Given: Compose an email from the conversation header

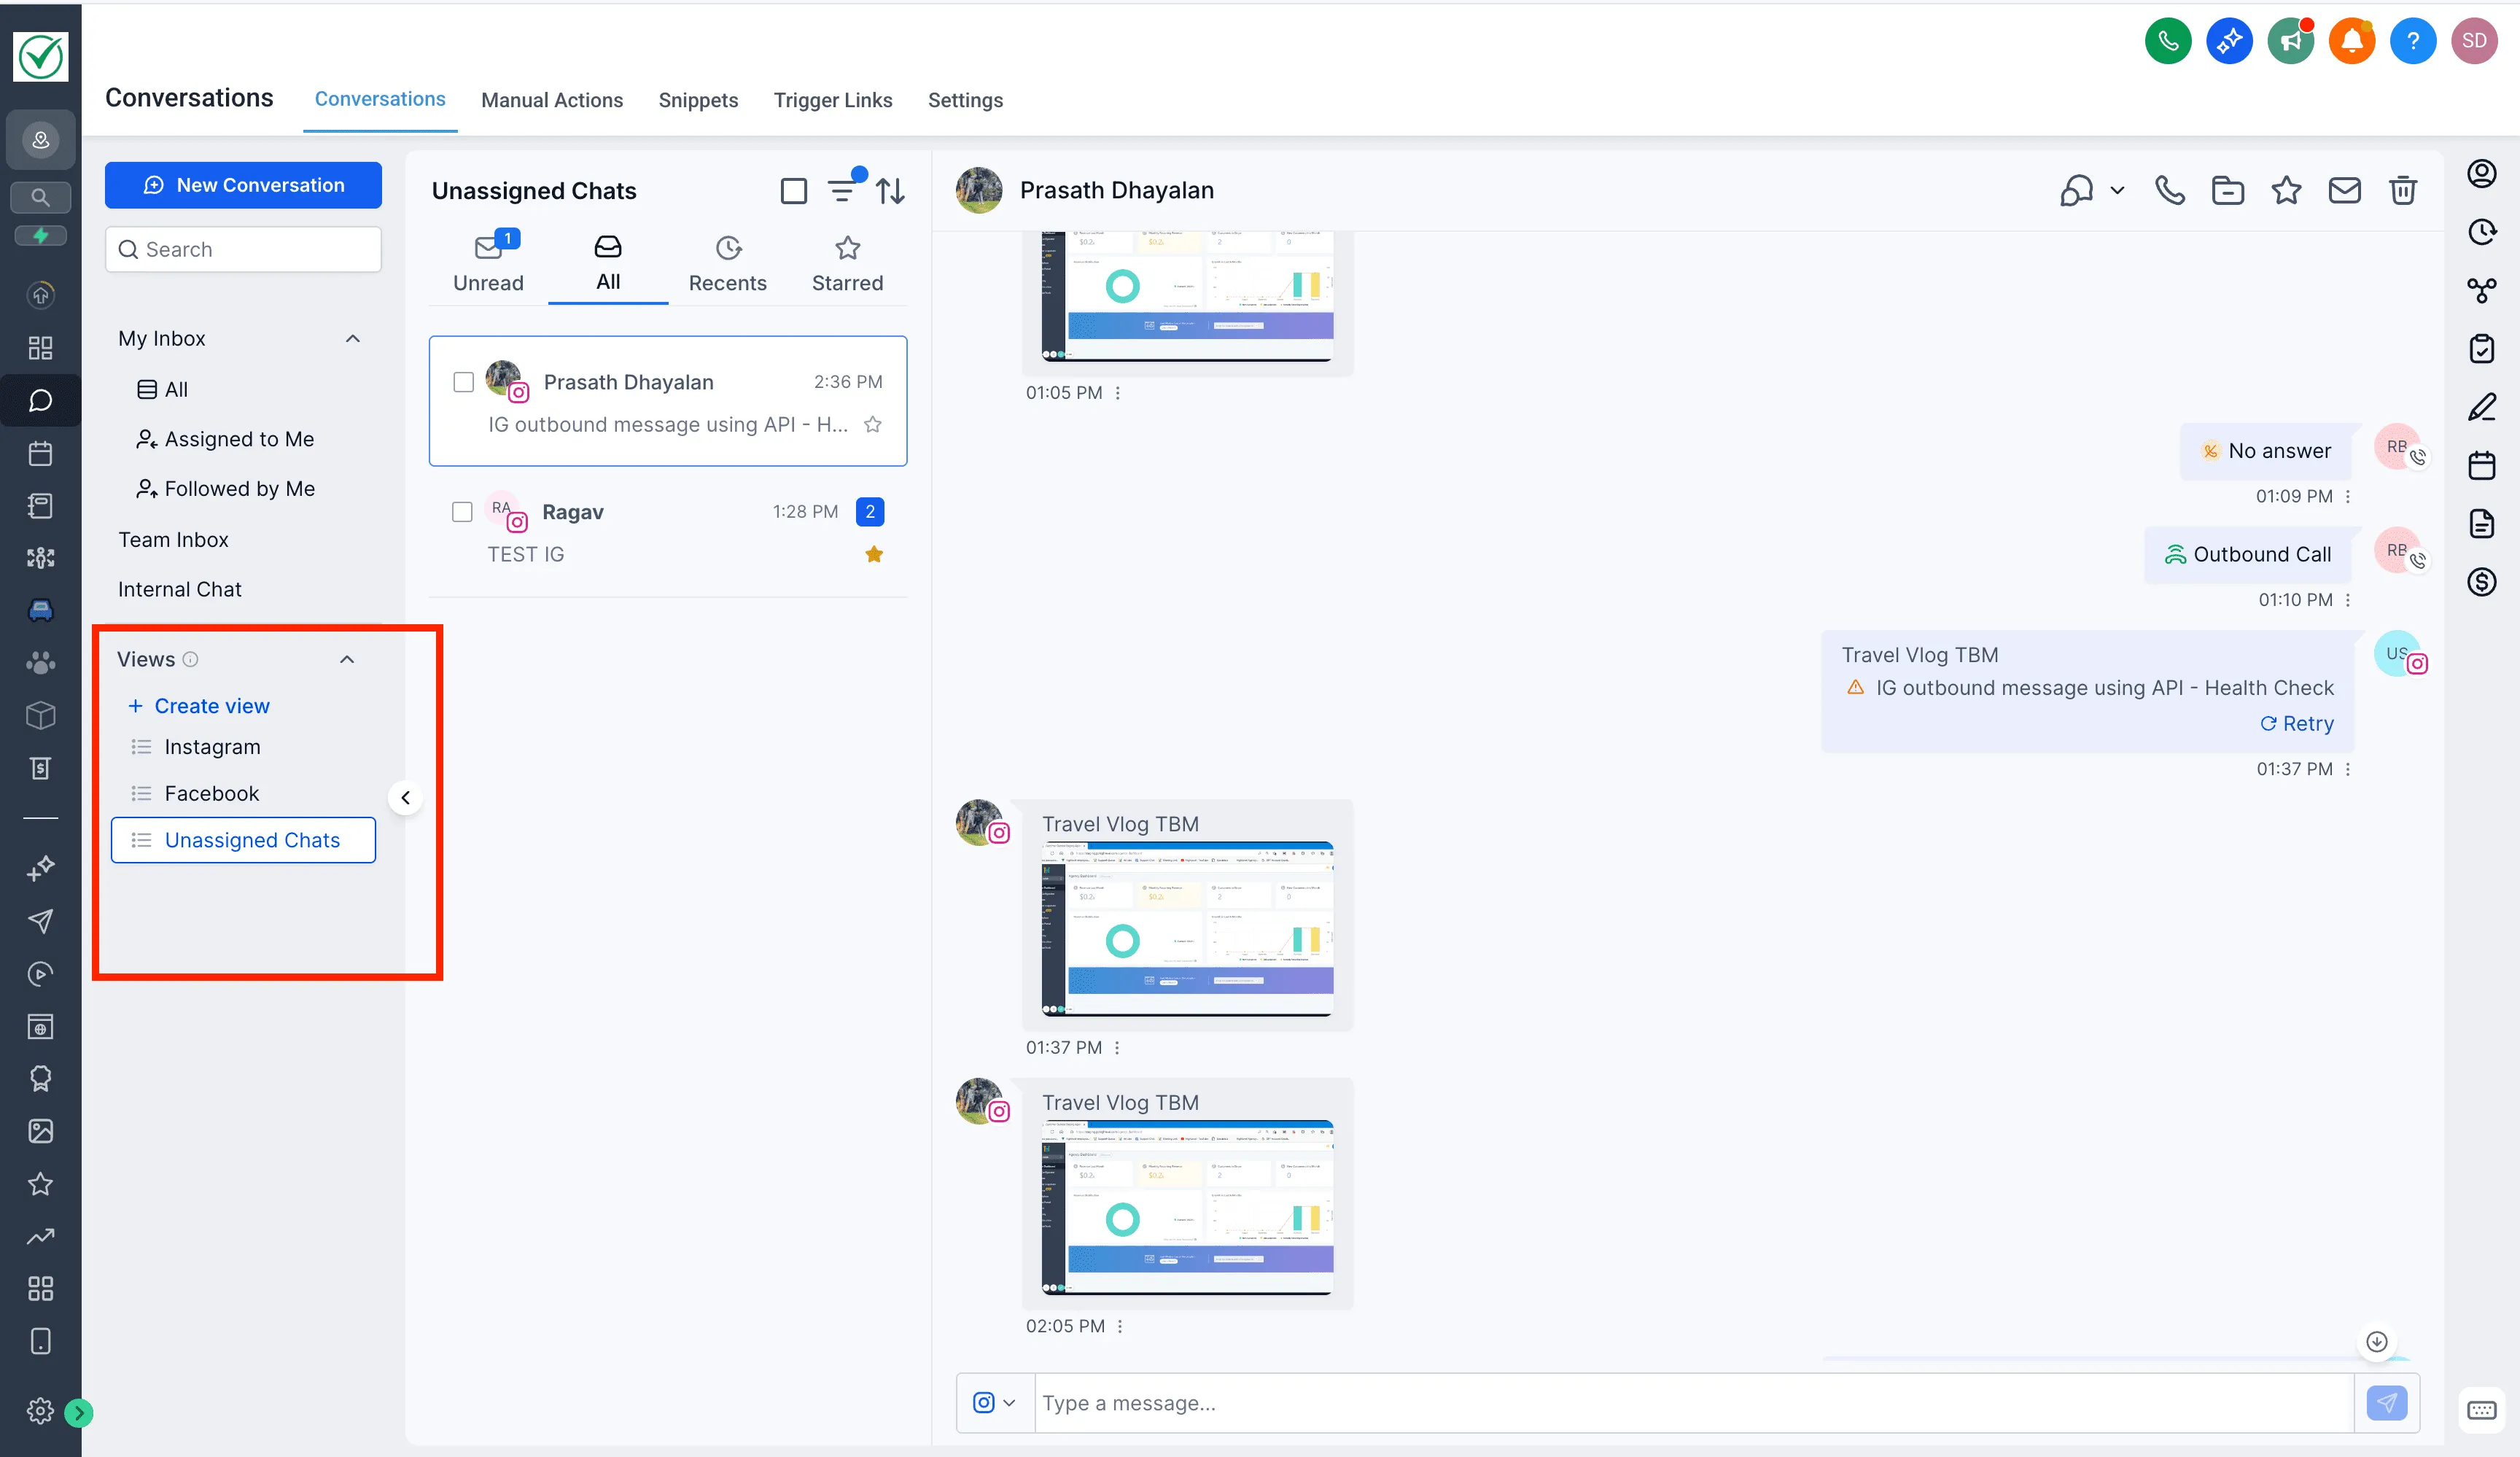Looking at the screenshot, I should point(2345,190).
